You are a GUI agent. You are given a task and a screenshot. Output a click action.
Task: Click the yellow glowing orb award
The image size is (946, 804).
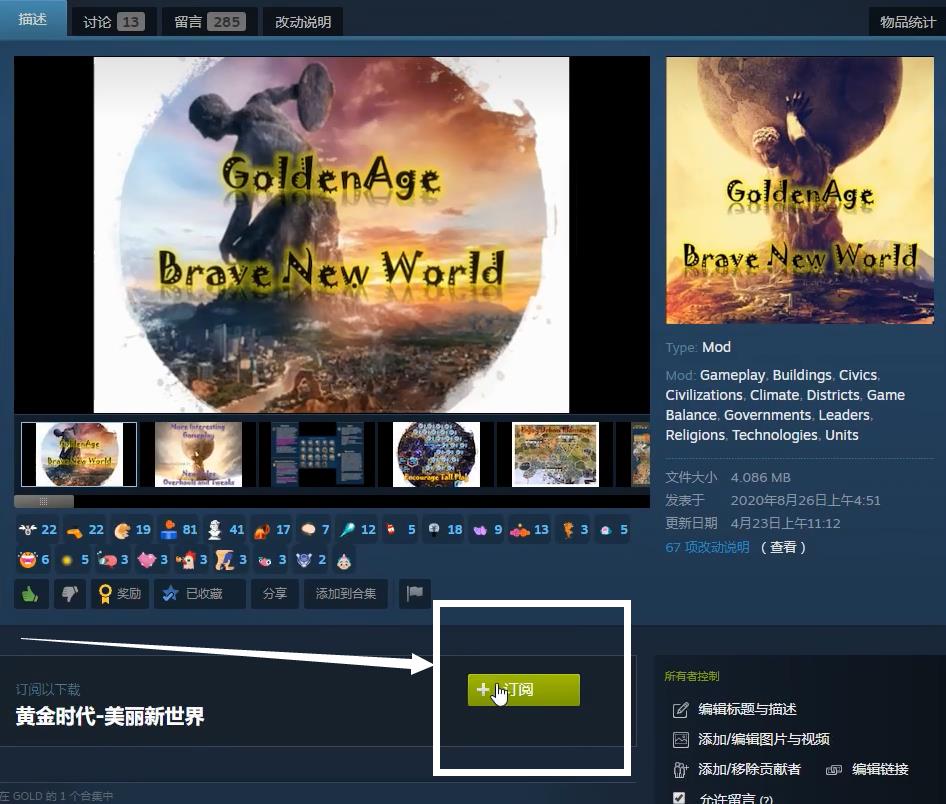coord(74,560)
